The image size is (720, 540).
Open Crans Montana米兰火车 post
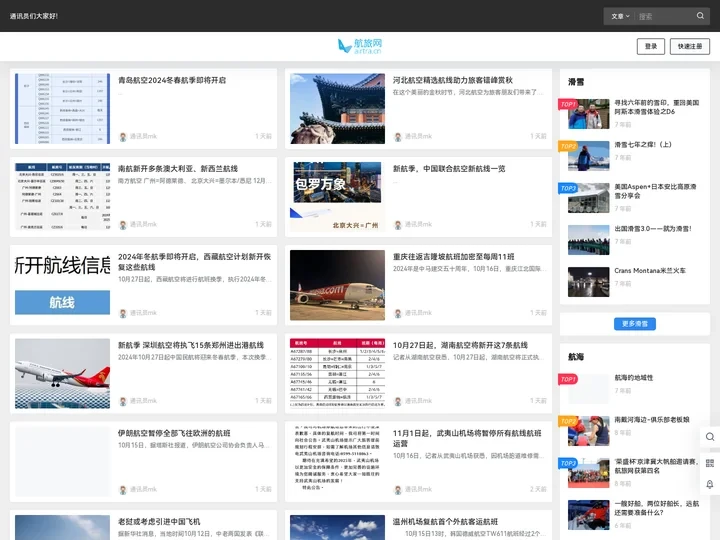650,270
